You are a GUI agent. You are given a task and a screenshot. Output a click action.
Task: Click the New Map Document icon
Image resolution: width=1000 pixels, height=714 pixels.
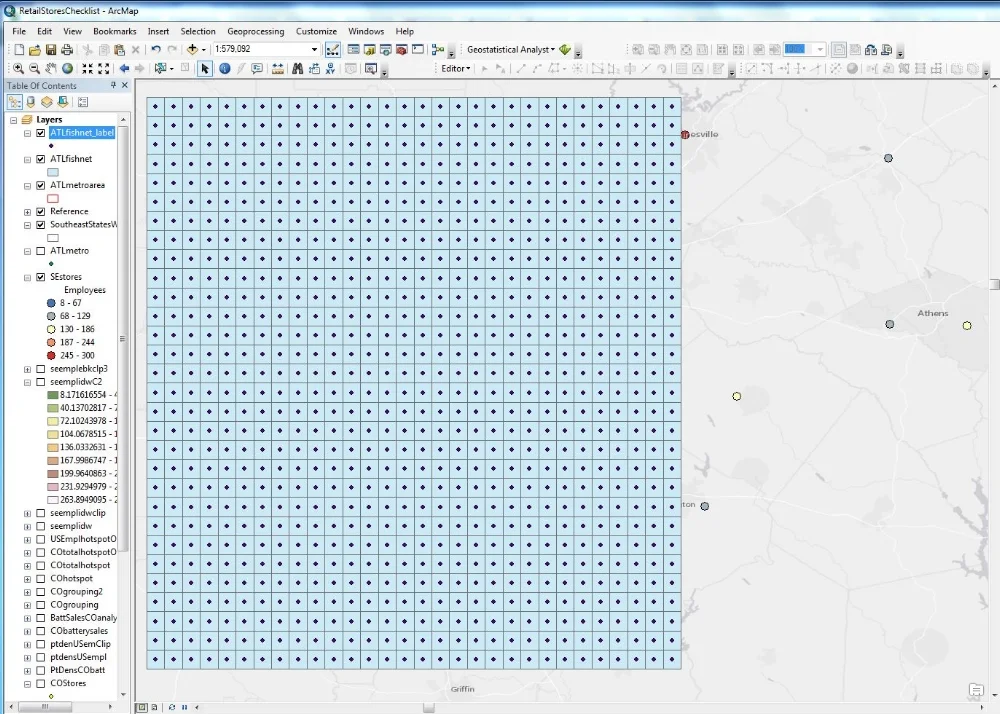point(19,50)
